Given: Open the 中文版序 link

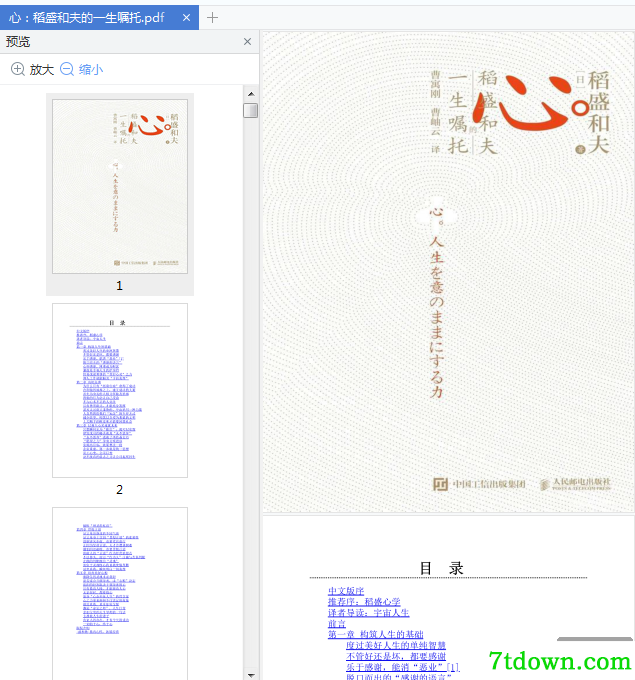Looking at the screenshot, I should tap(346, 591).
